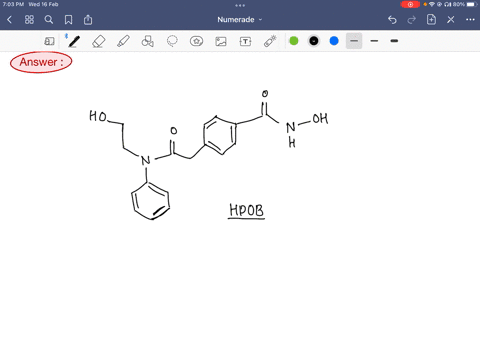
Task: Select the Image insert tool
Action: 221,41
